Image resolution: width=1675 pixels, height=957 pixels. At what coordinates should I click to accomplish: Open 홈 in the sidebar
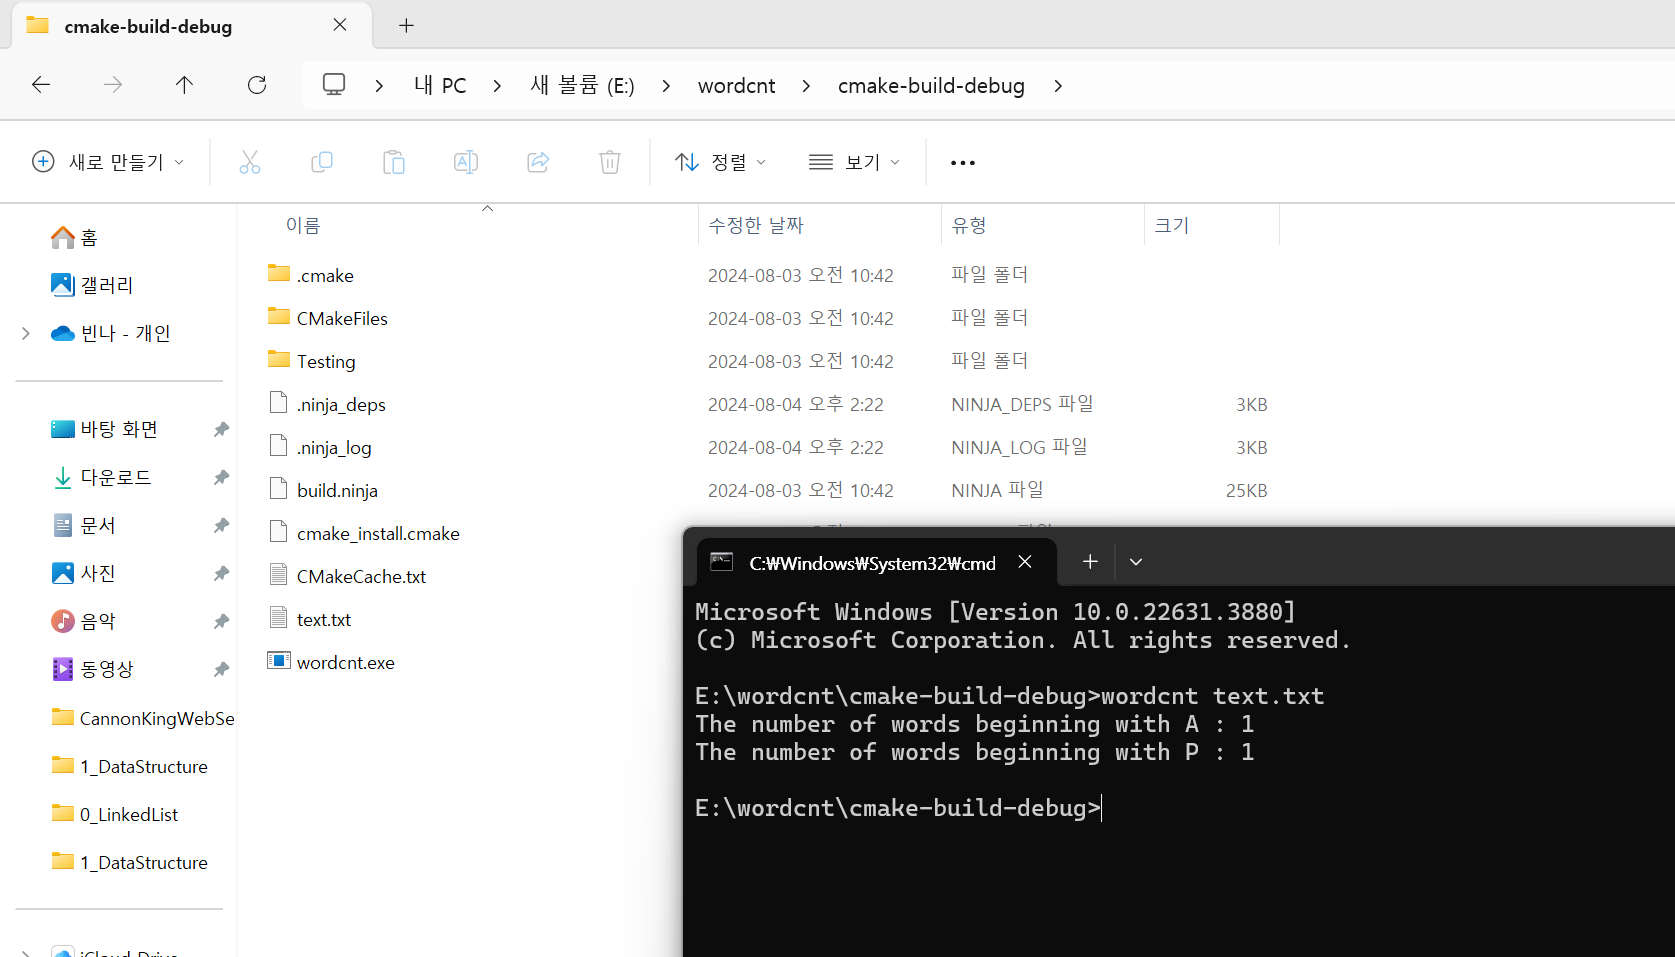coord(74,237)
